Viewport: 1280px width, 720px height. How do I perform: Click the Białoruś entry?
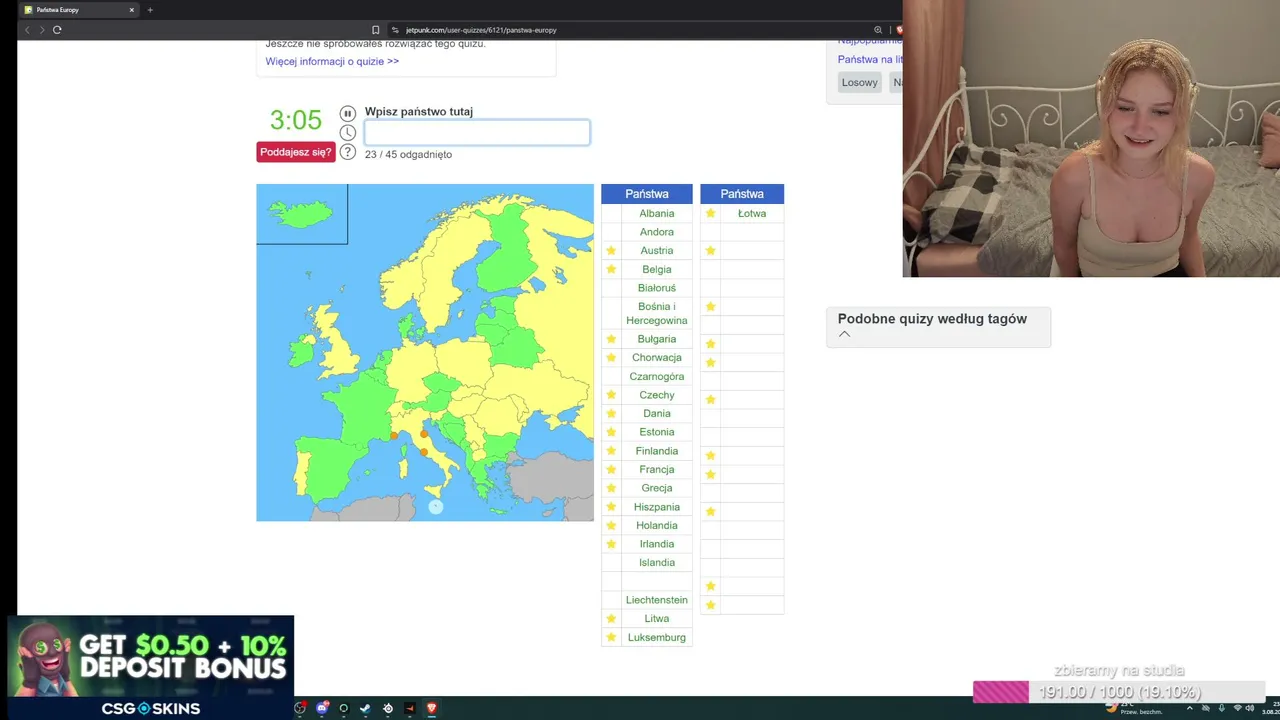click(x=657, y=288)
